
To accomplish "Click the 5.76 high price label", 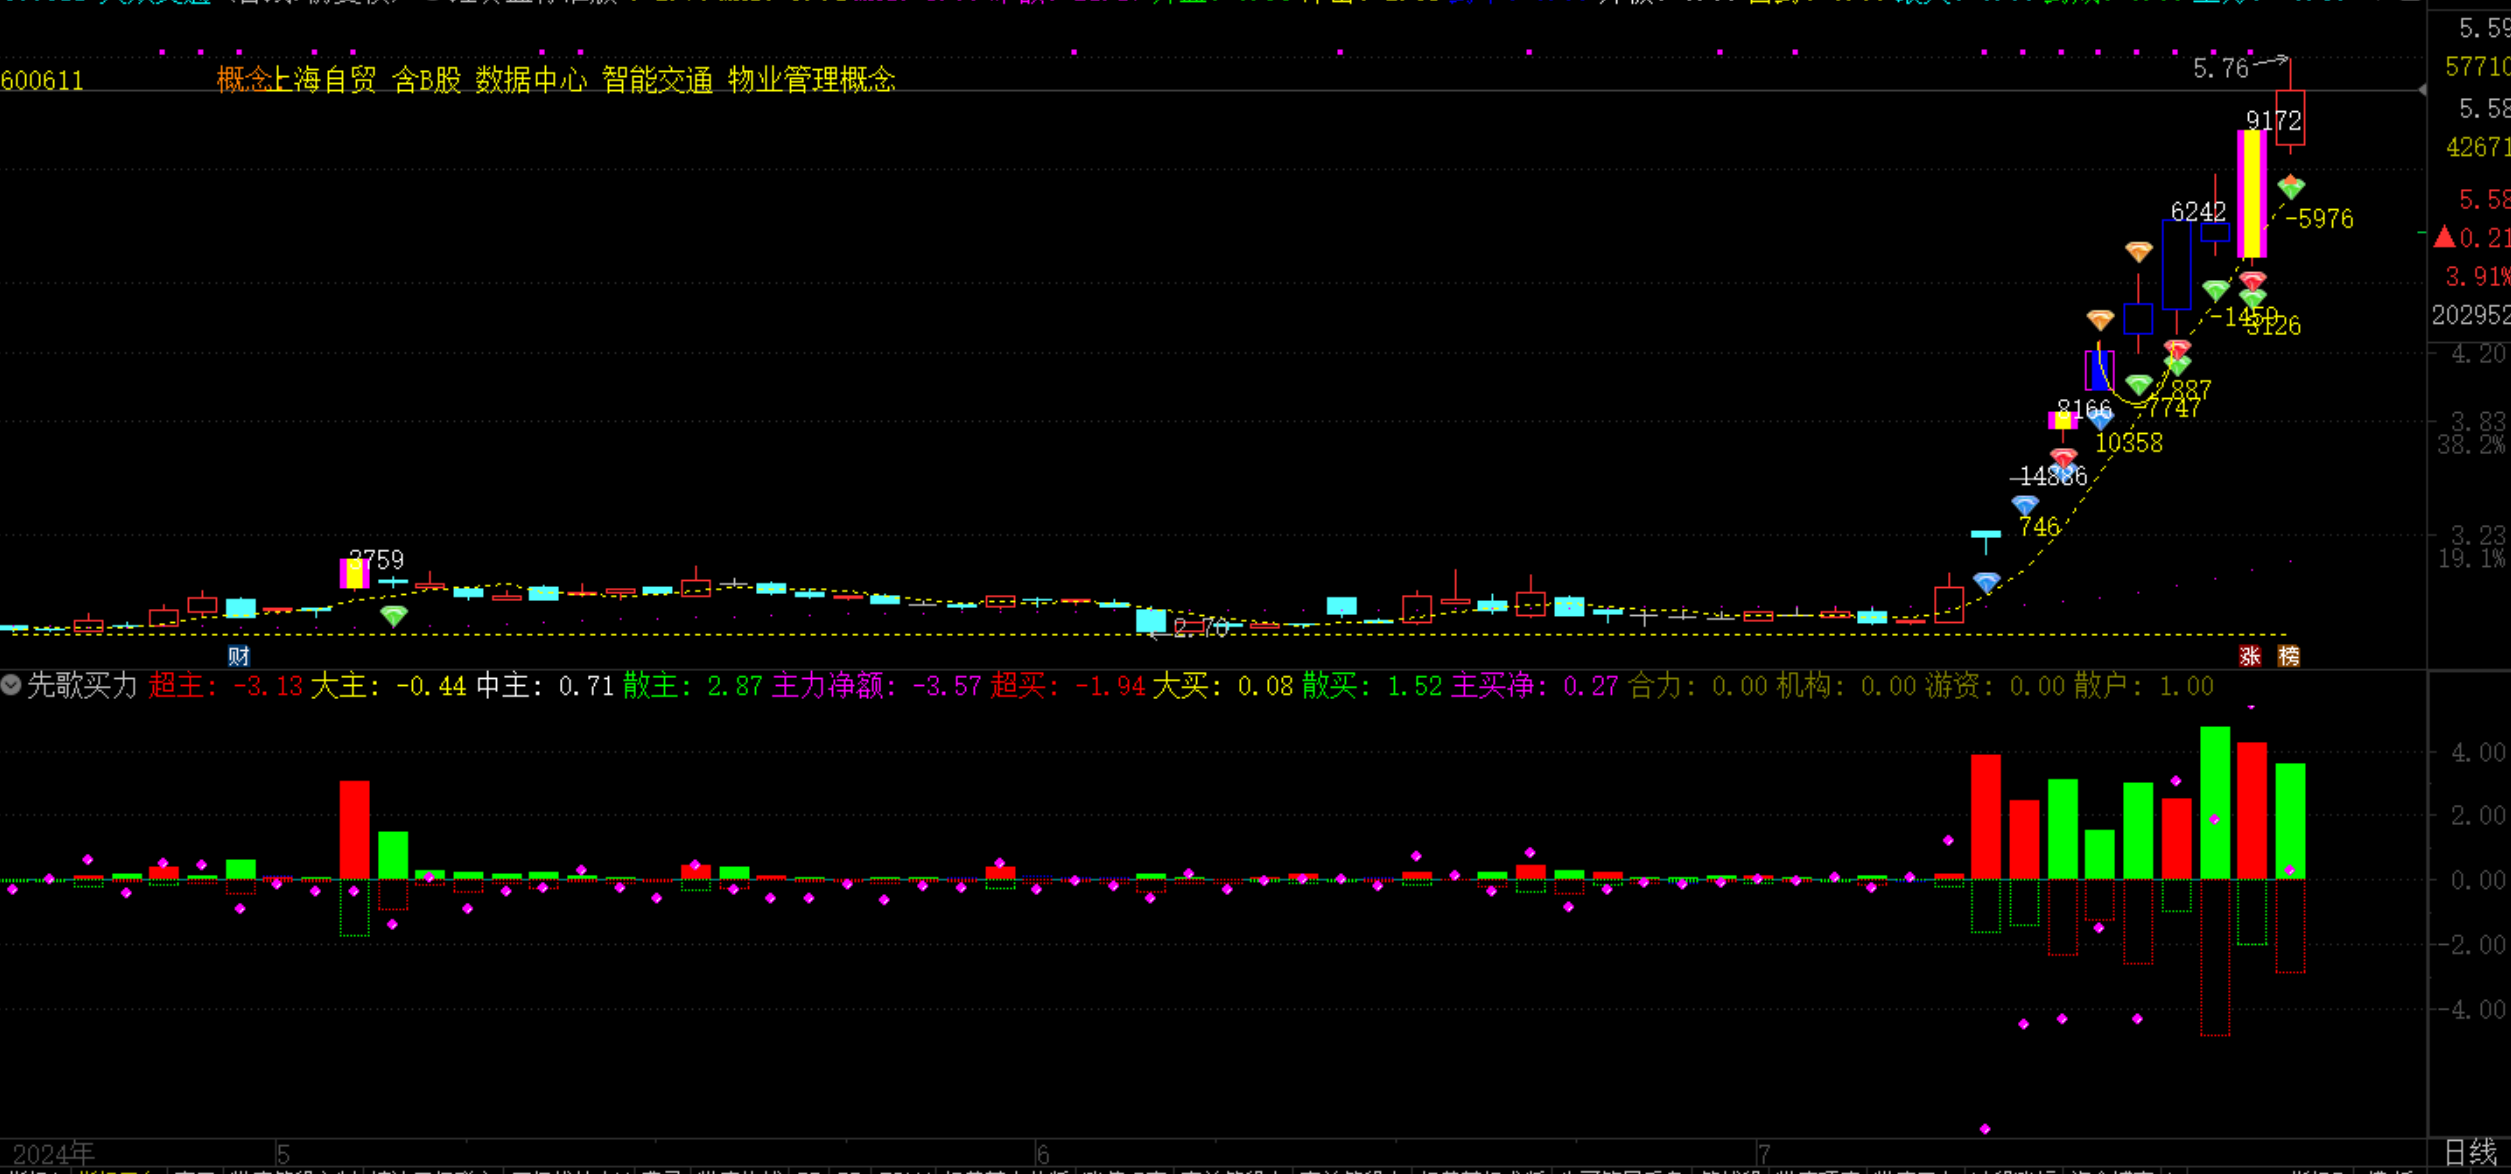I will [x=2220, y=69].
